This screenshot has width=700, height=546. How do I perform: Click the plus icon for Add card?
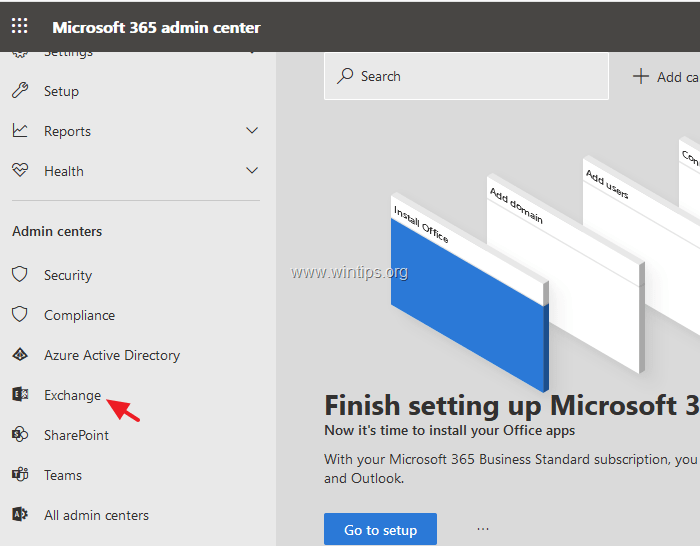tap(641, 76)
